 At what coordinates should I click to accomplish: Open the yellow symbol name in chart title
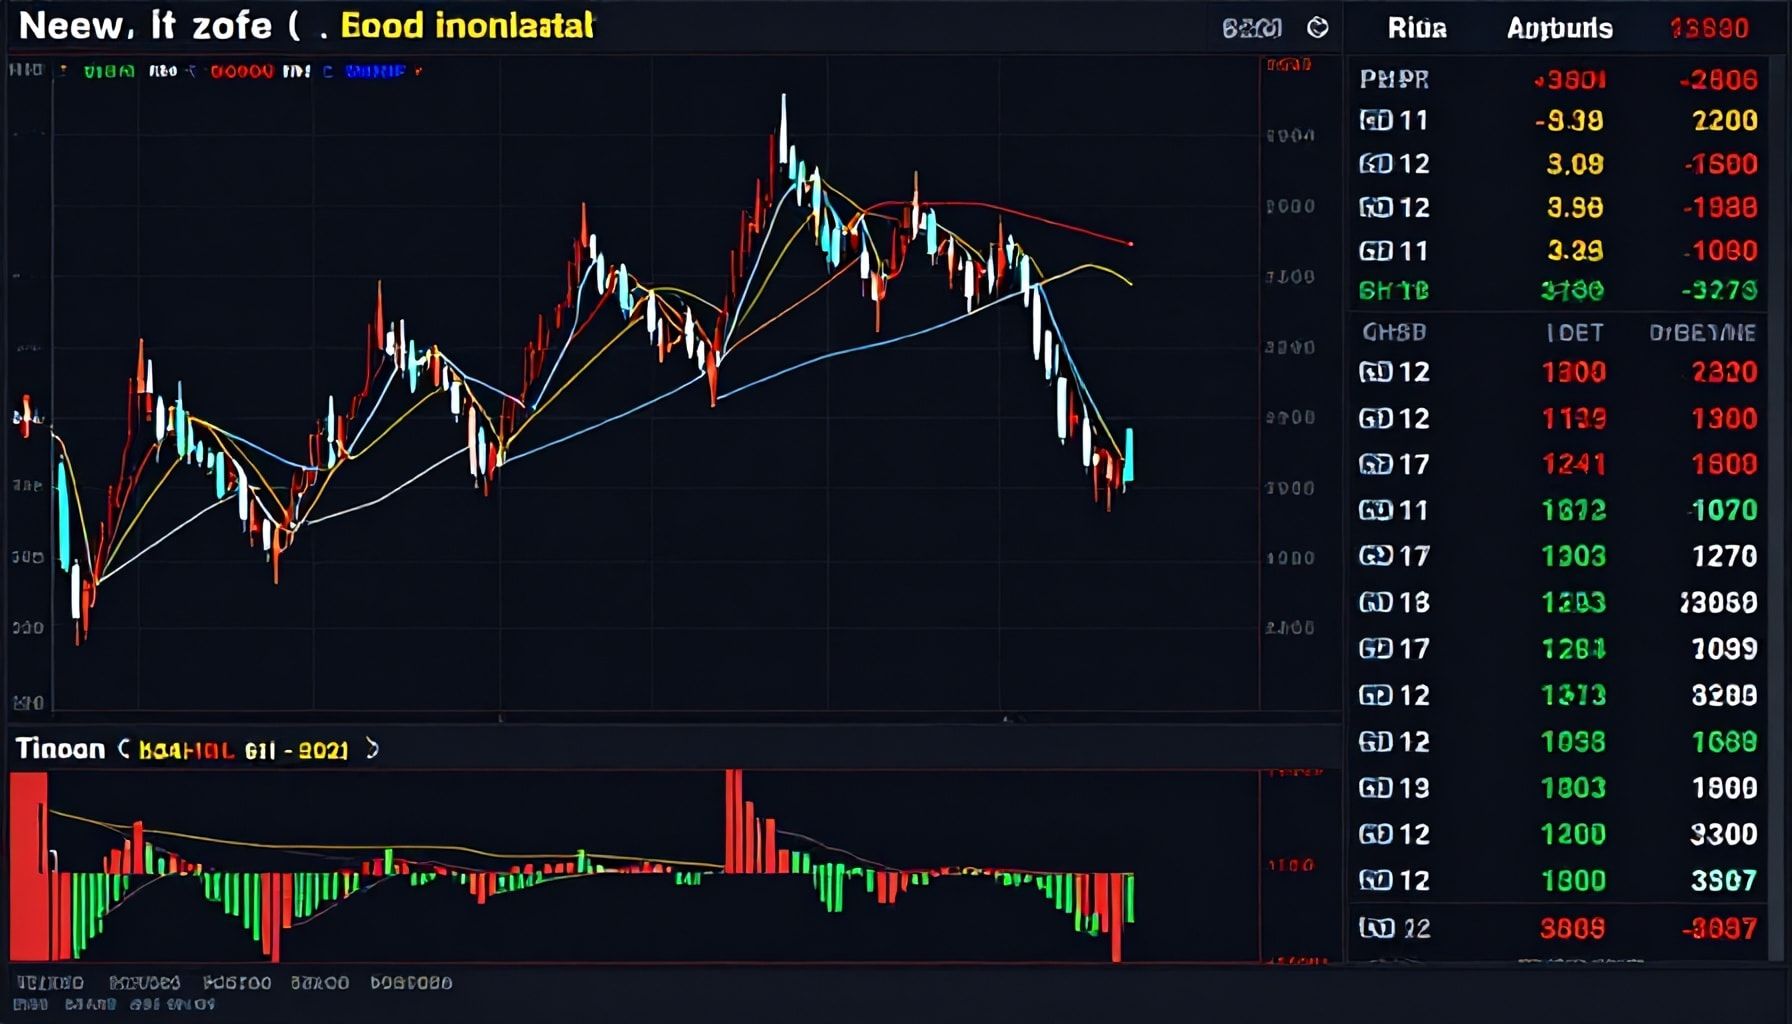pos(467,26)
